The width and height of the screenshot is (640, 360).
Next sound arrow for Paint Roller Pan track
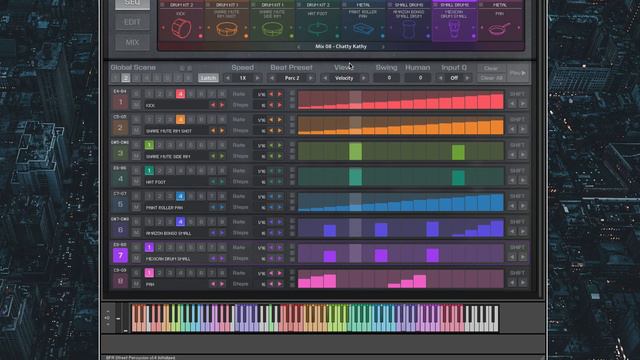[x=222, y=207]
